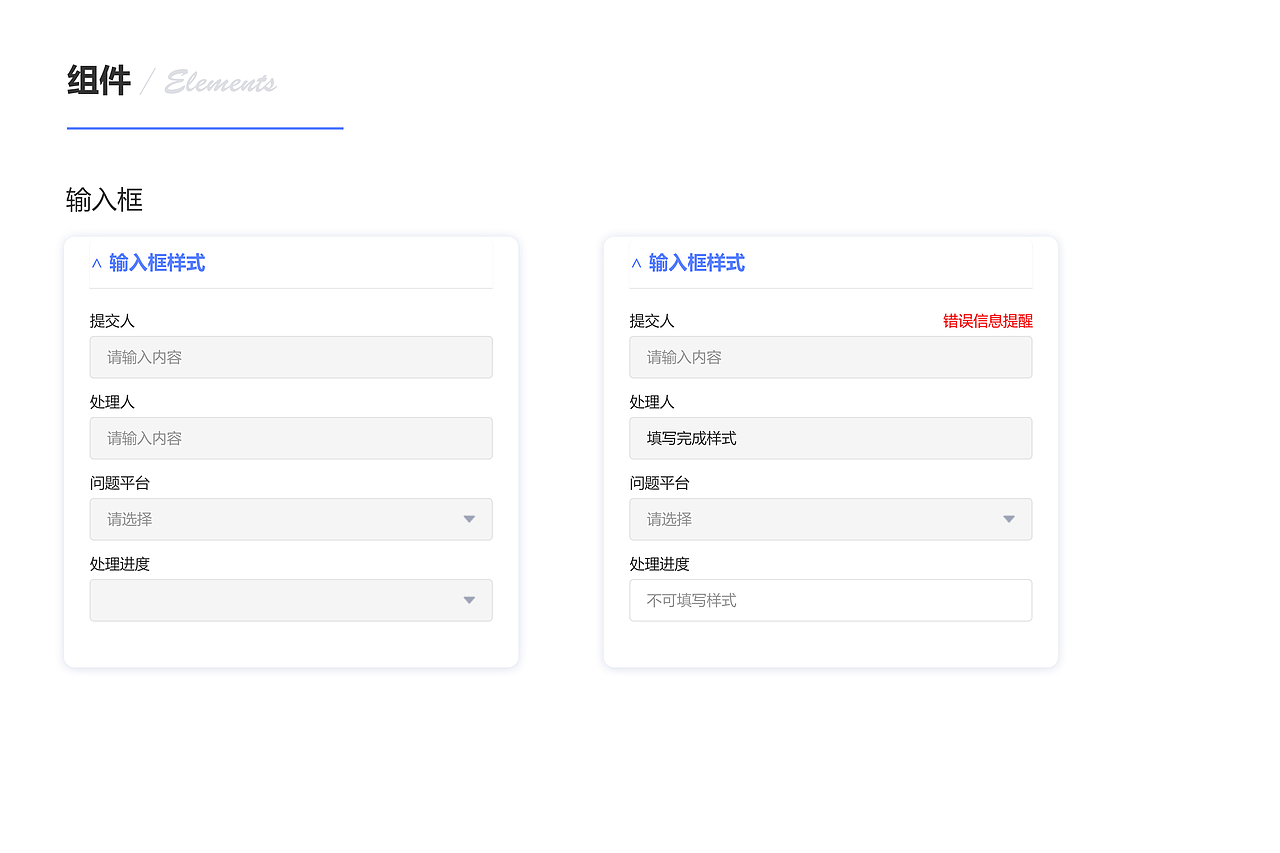
Task: Click the 处理人 field showing 填写完成样式
Action: pos(831,438)
